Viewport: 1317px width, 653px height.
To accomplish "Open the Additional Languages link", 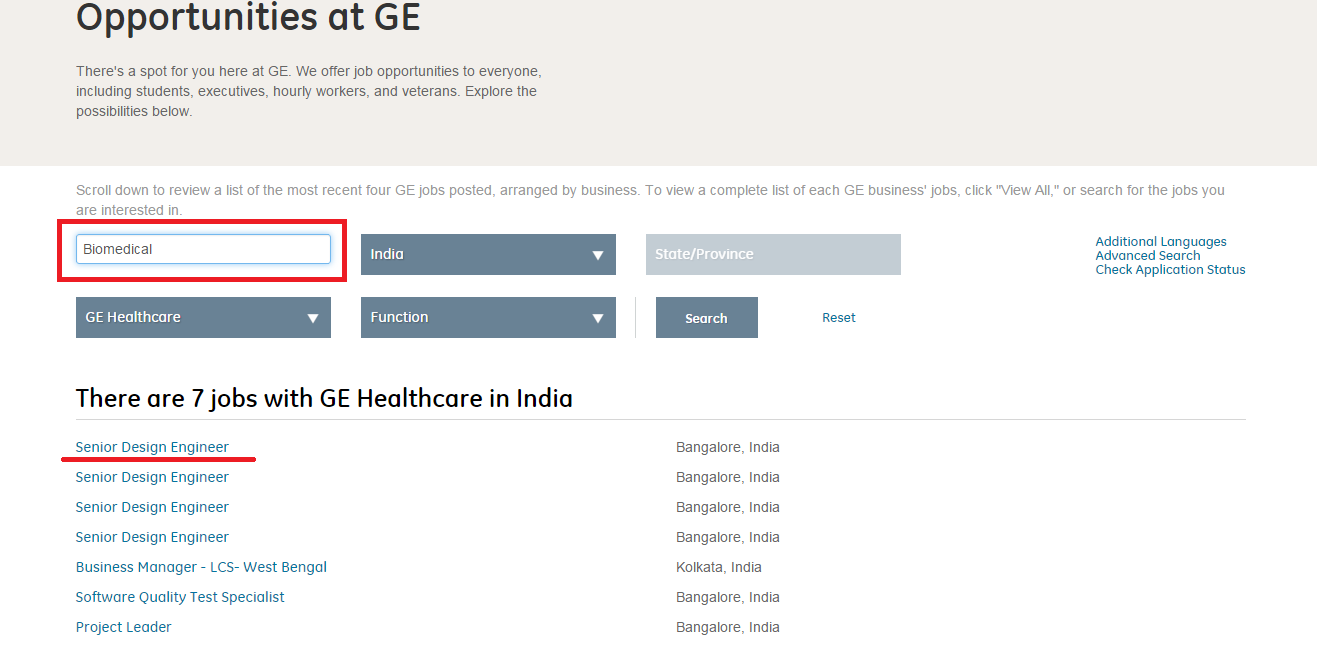I will pos(1161,241).
